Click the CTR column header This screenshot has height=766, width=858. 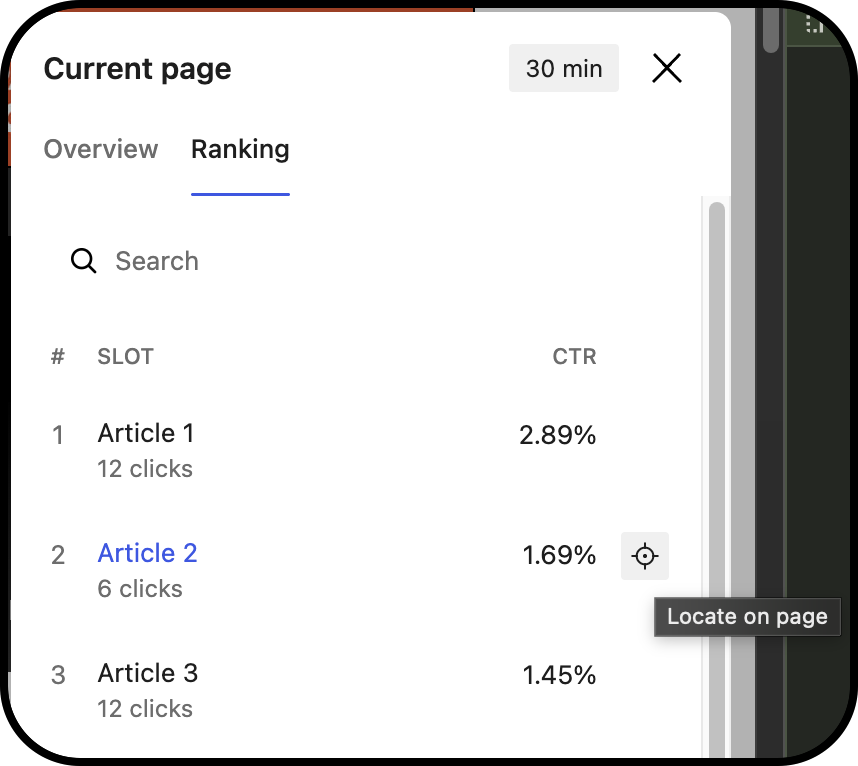(574, 357)
